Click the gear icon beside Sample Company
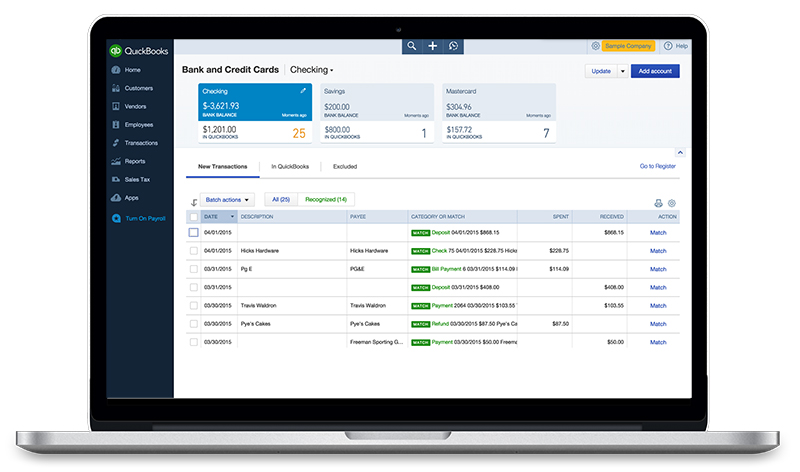Viewport: 800px width, 472px height. point(595,46)
